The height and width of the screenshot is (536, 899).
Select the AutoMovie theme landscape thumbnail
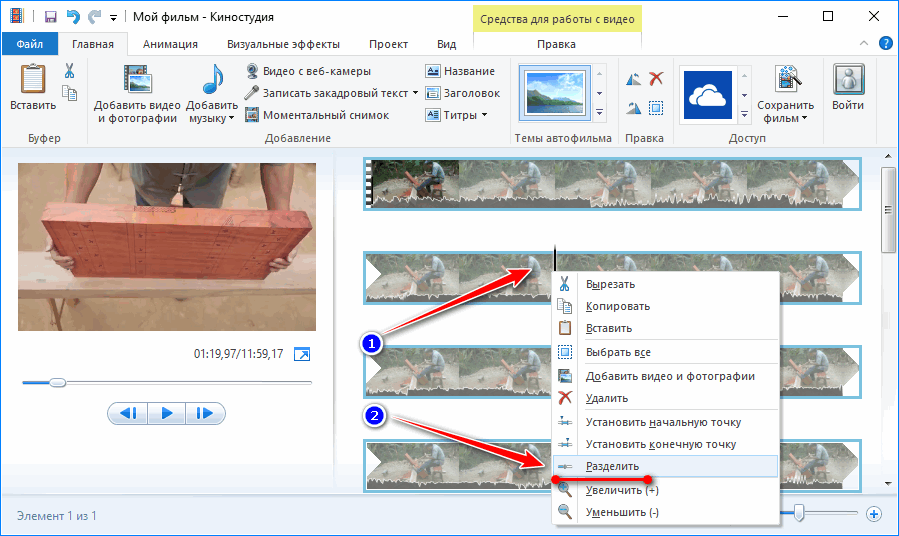click(554, 93)
